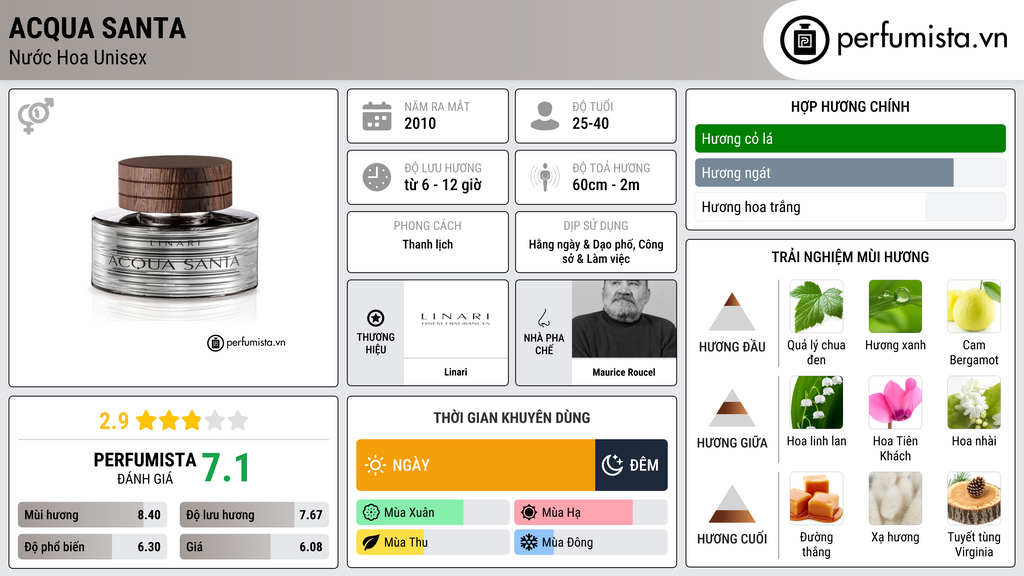Click the sun icon for Mùa Hạ
Screen dimensions: 1024x576
529,513
